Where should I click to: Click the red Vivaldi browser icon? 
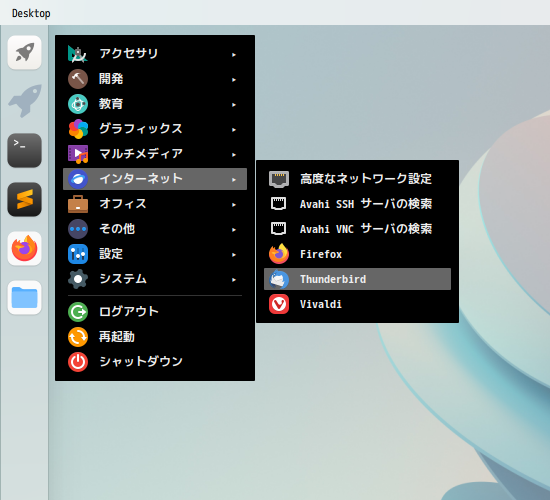coord(279,304)
